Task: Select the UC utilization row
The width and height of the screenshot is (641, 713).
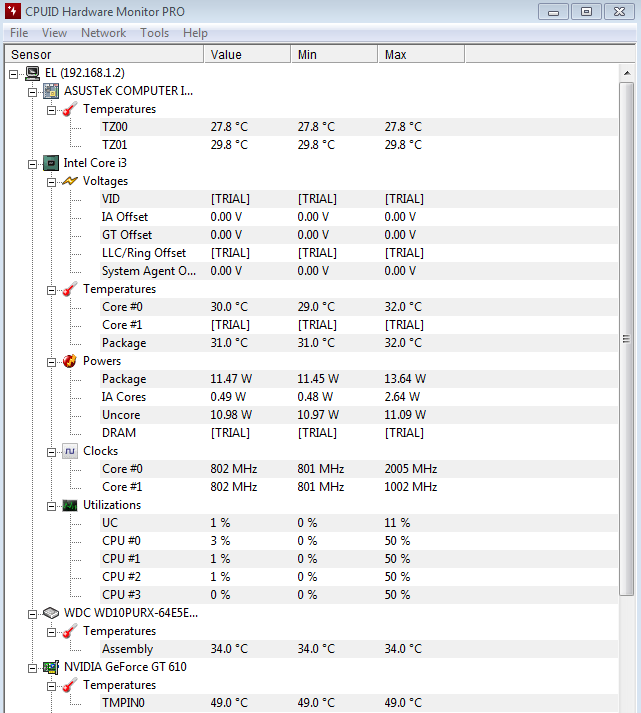Action: coord(359,523)
